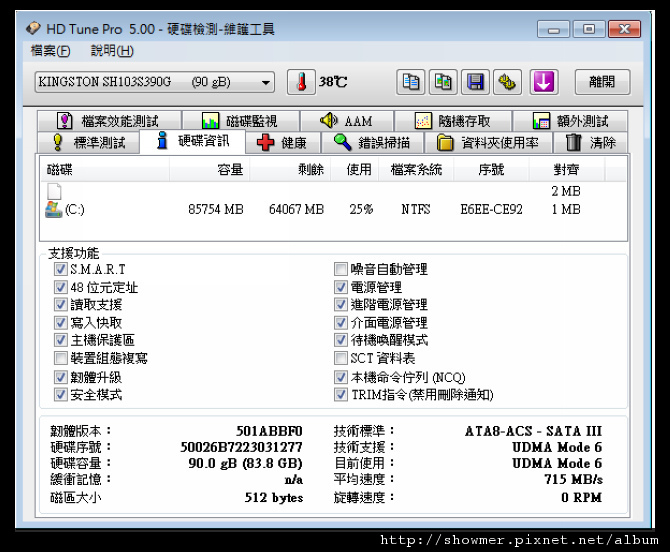Screen dimensions: 670x552
Task: Toggle the 讀取支援 checkbox
Action: tap(61, 305)
